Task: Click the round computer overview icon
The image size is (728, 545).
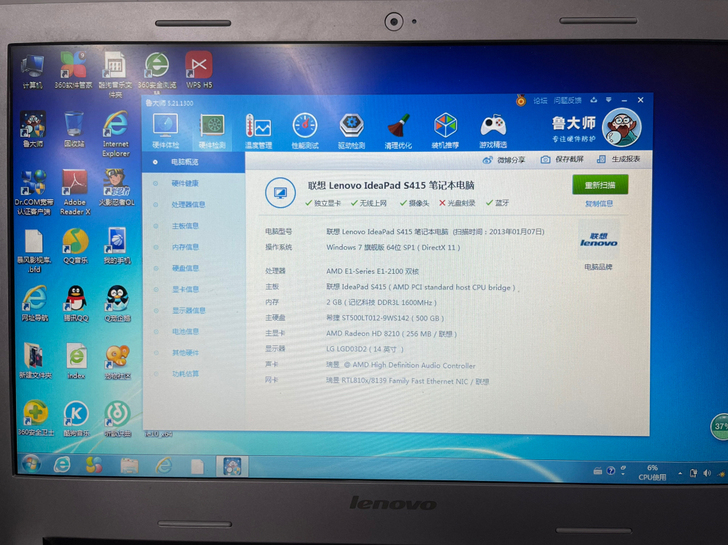Action: point(280,193)
